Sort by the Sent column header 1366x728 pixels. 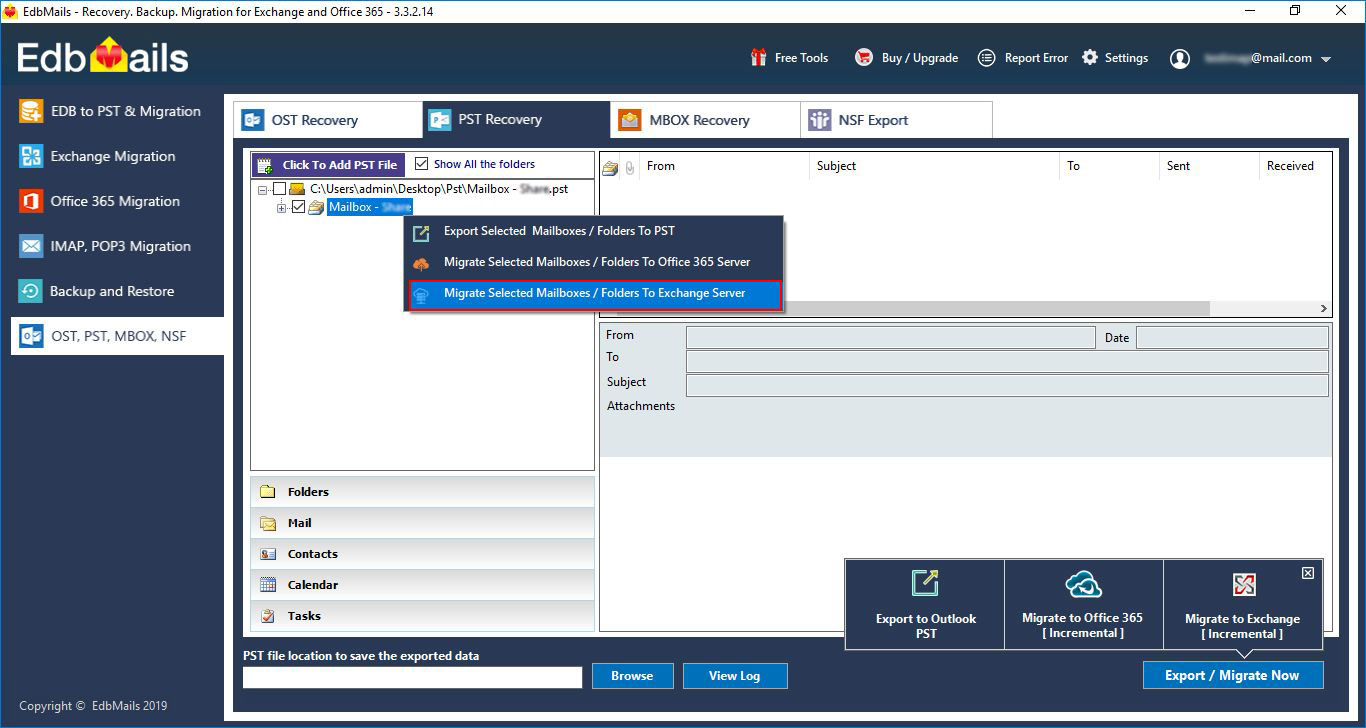click(x=1209, y=166)
